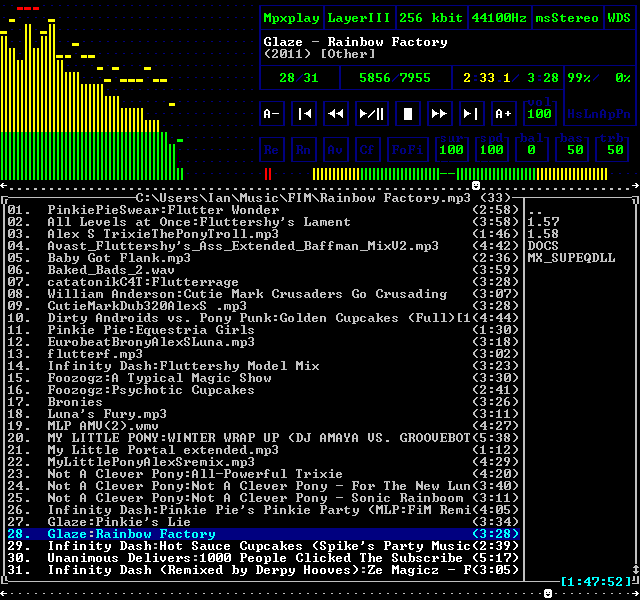Open the '..' parent directory entry
The width and height of the screenshot is (640, 600).
535,213
